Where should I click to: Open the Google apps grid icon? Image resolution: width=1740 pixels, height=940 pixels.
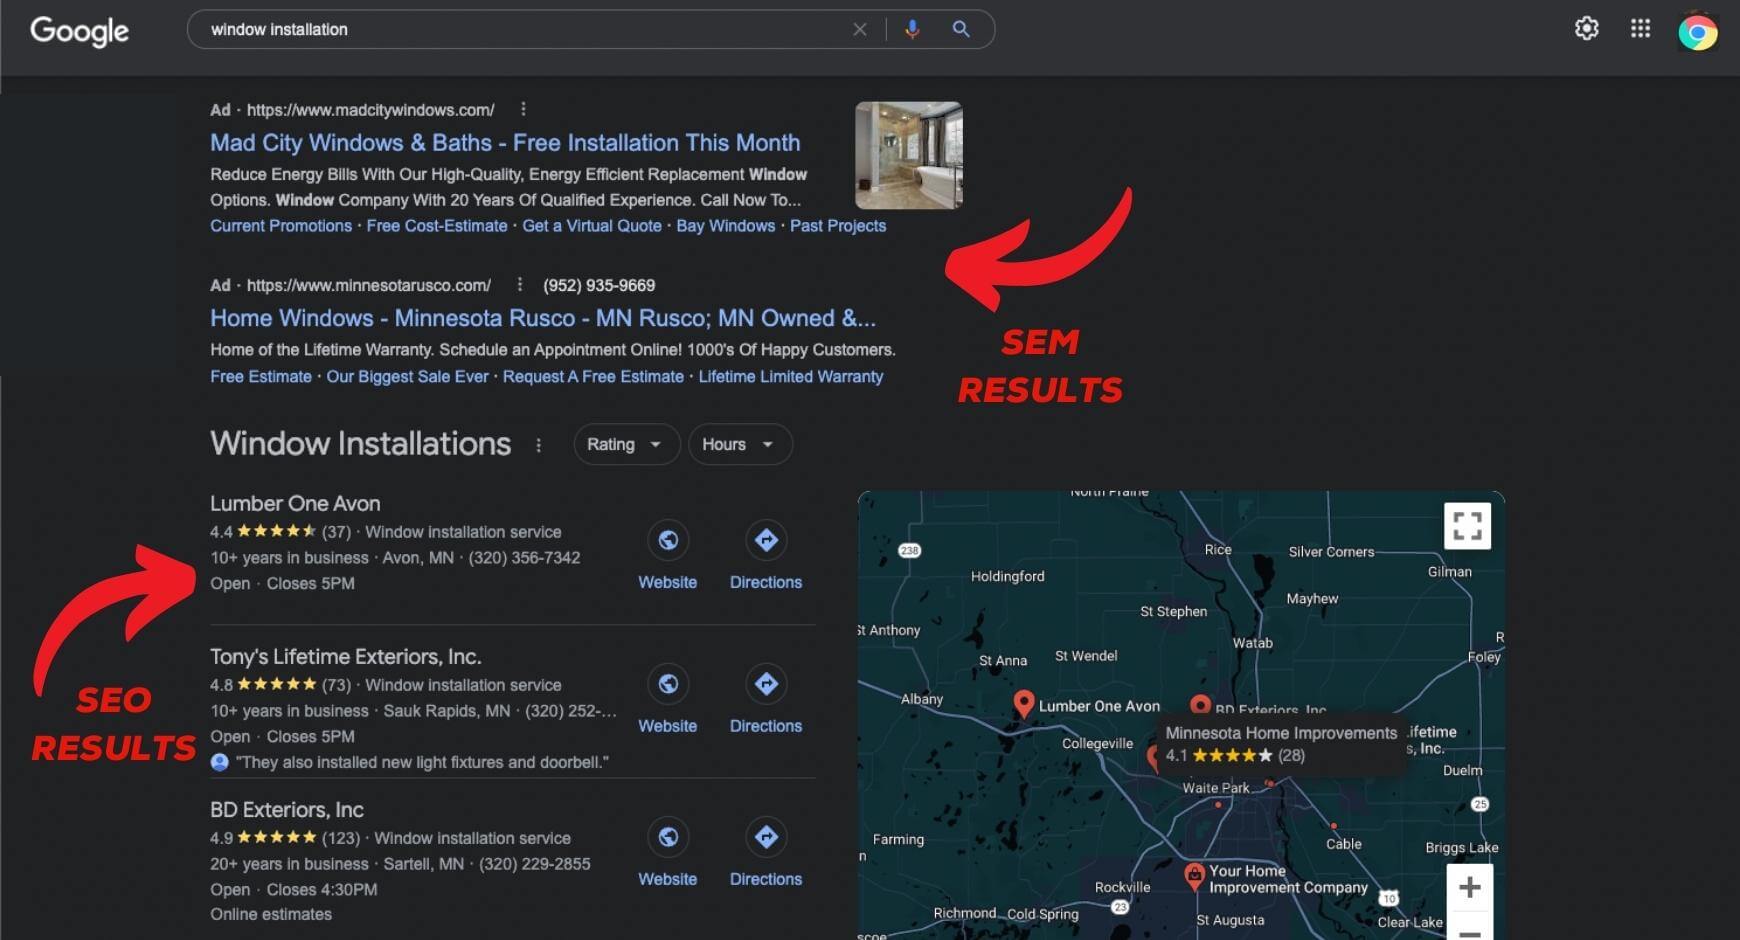pos(1640,28)
